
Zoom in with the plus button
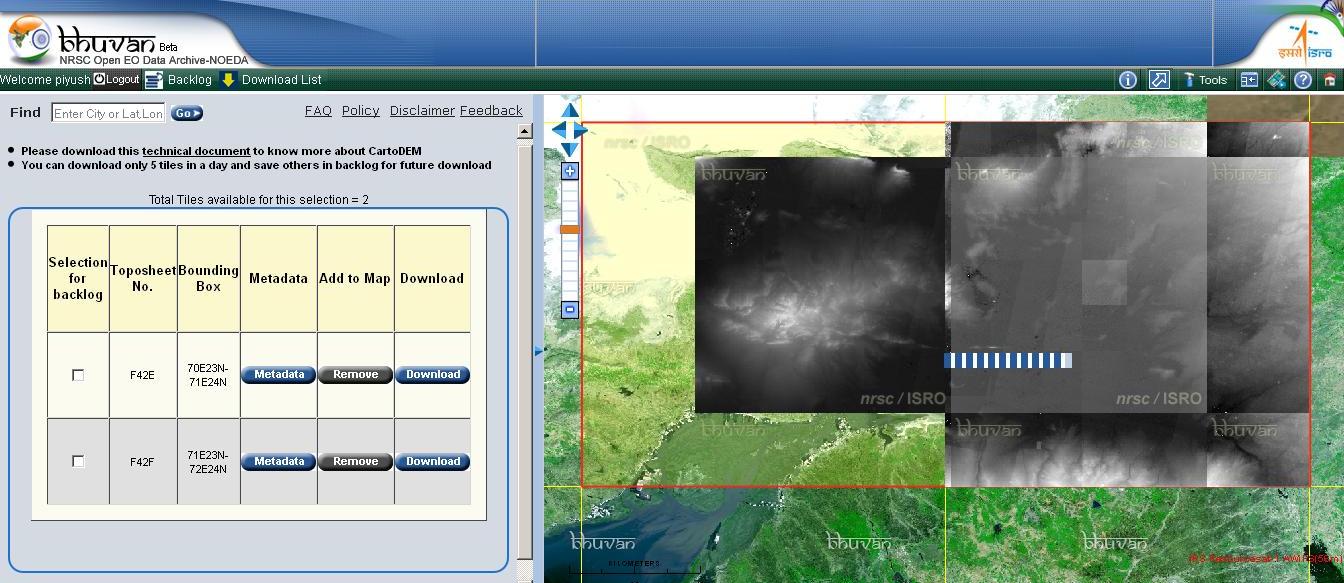[x=570, y=171]
